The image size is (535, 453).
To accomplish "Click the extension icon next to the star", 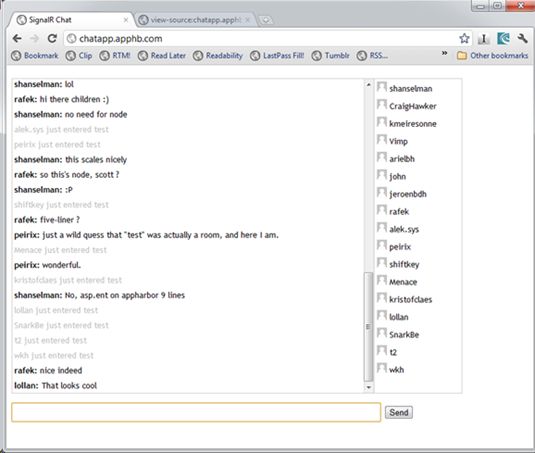I will pos(483,39).
